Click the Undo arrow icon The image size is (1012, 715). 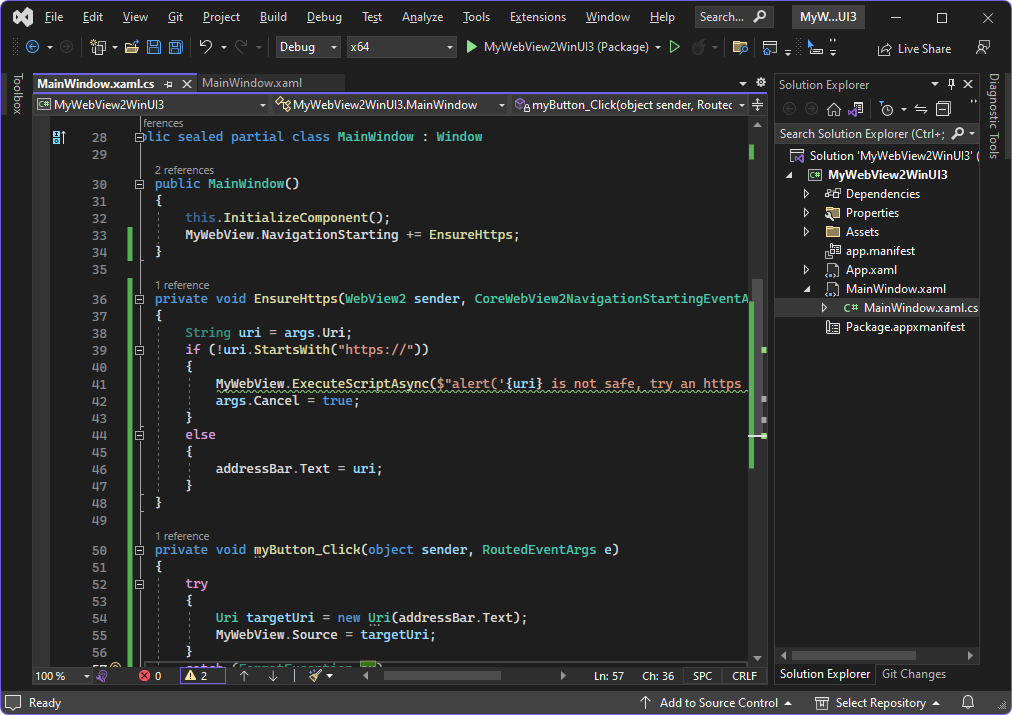point(206,47)
